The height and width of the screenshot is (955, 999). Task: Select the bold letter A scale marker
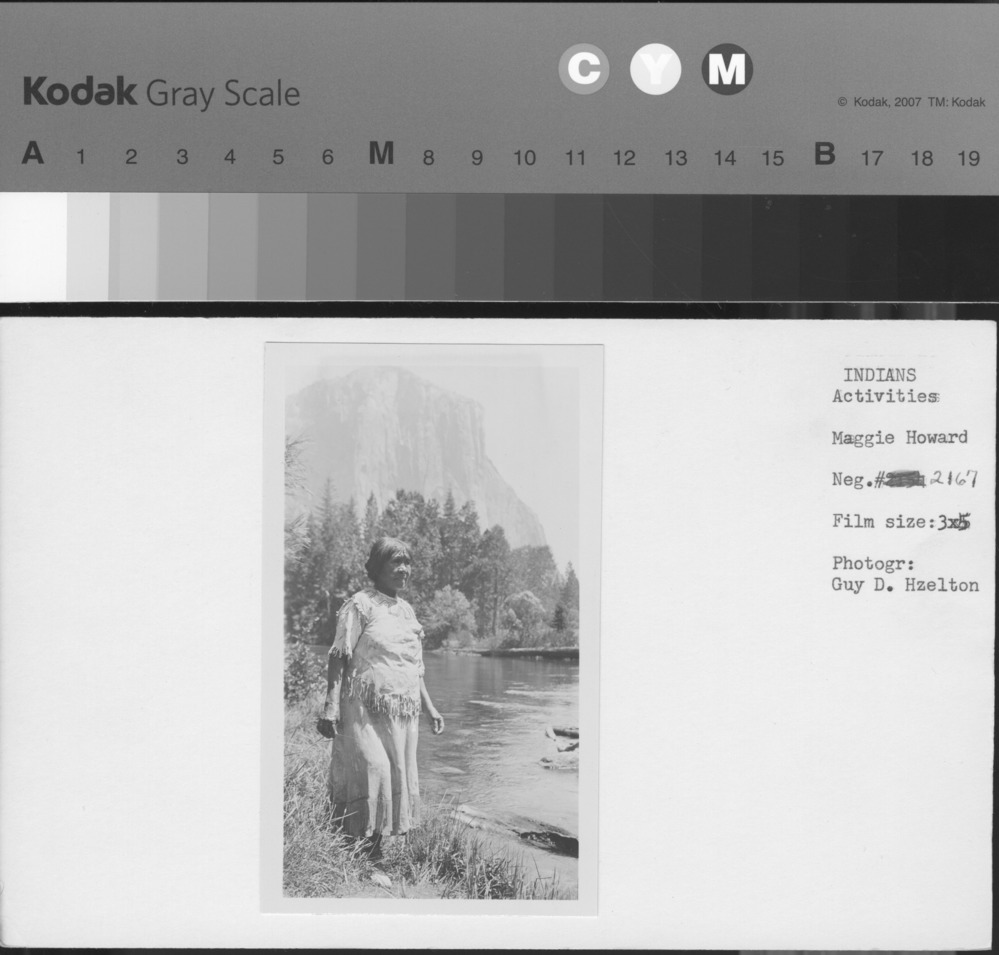click(x=32, y=155)
